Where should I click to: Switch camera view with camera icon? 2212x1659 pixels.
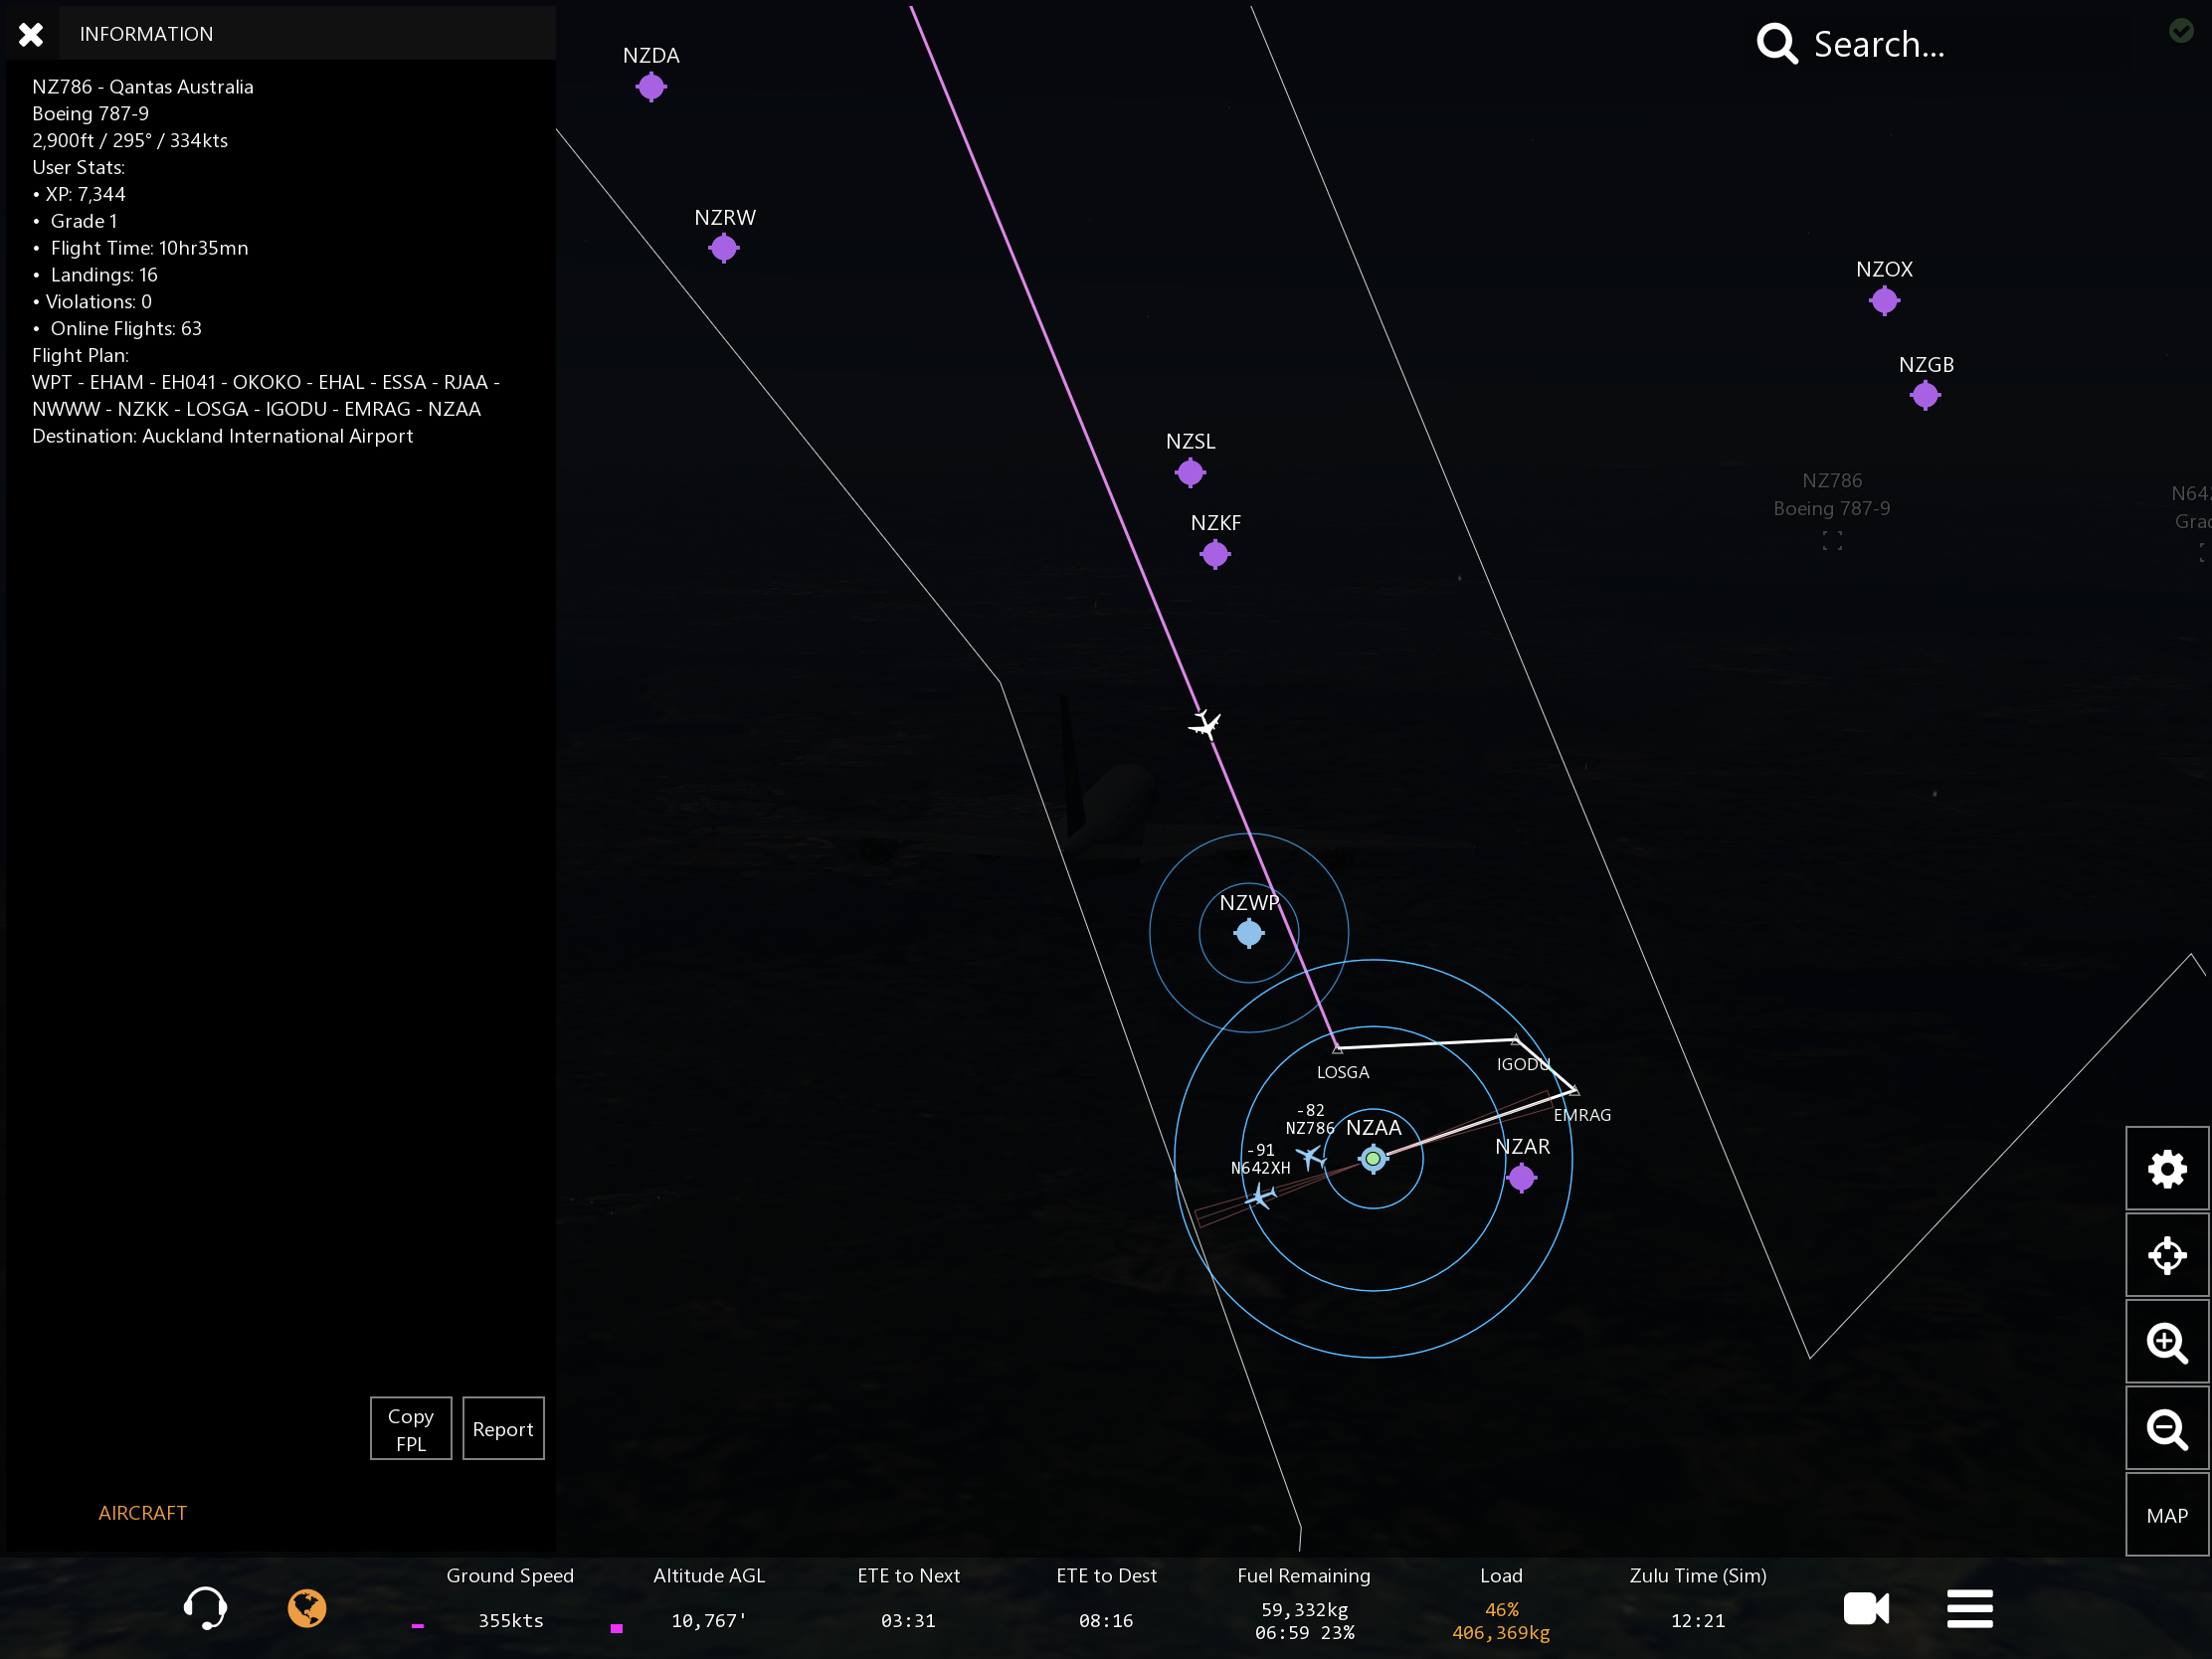pos(1865,1608)
